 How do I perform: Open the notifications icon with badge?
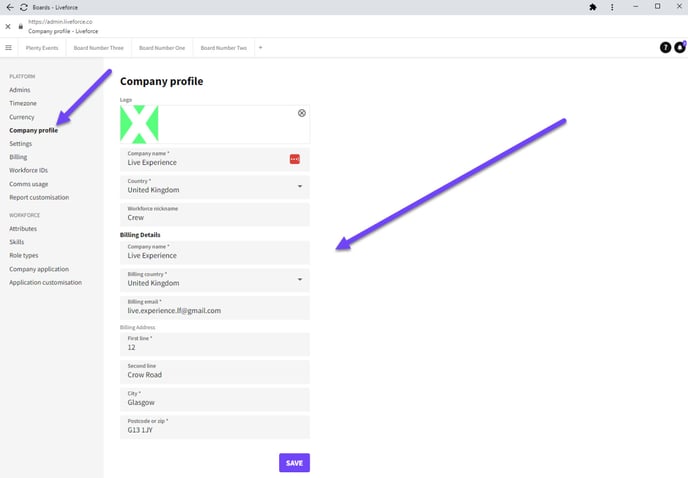tap(680, 47)
